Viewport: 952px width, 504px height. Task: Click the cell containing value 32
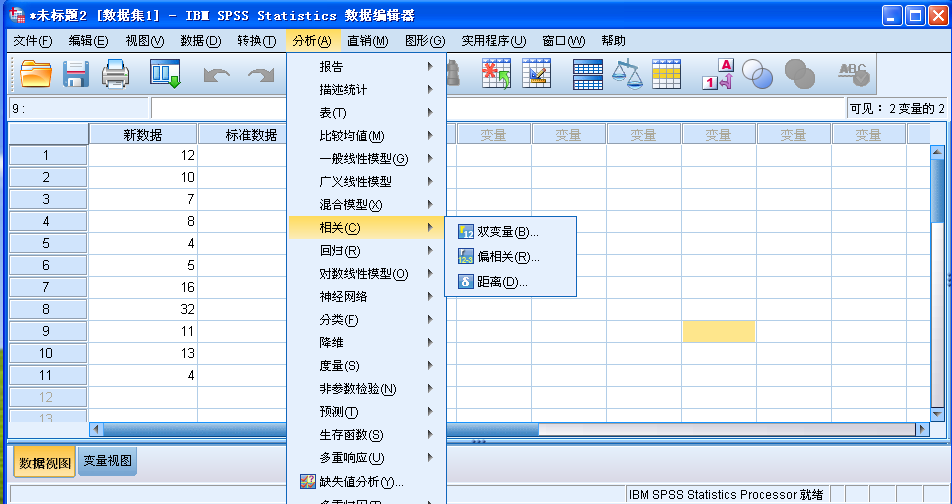143,309
